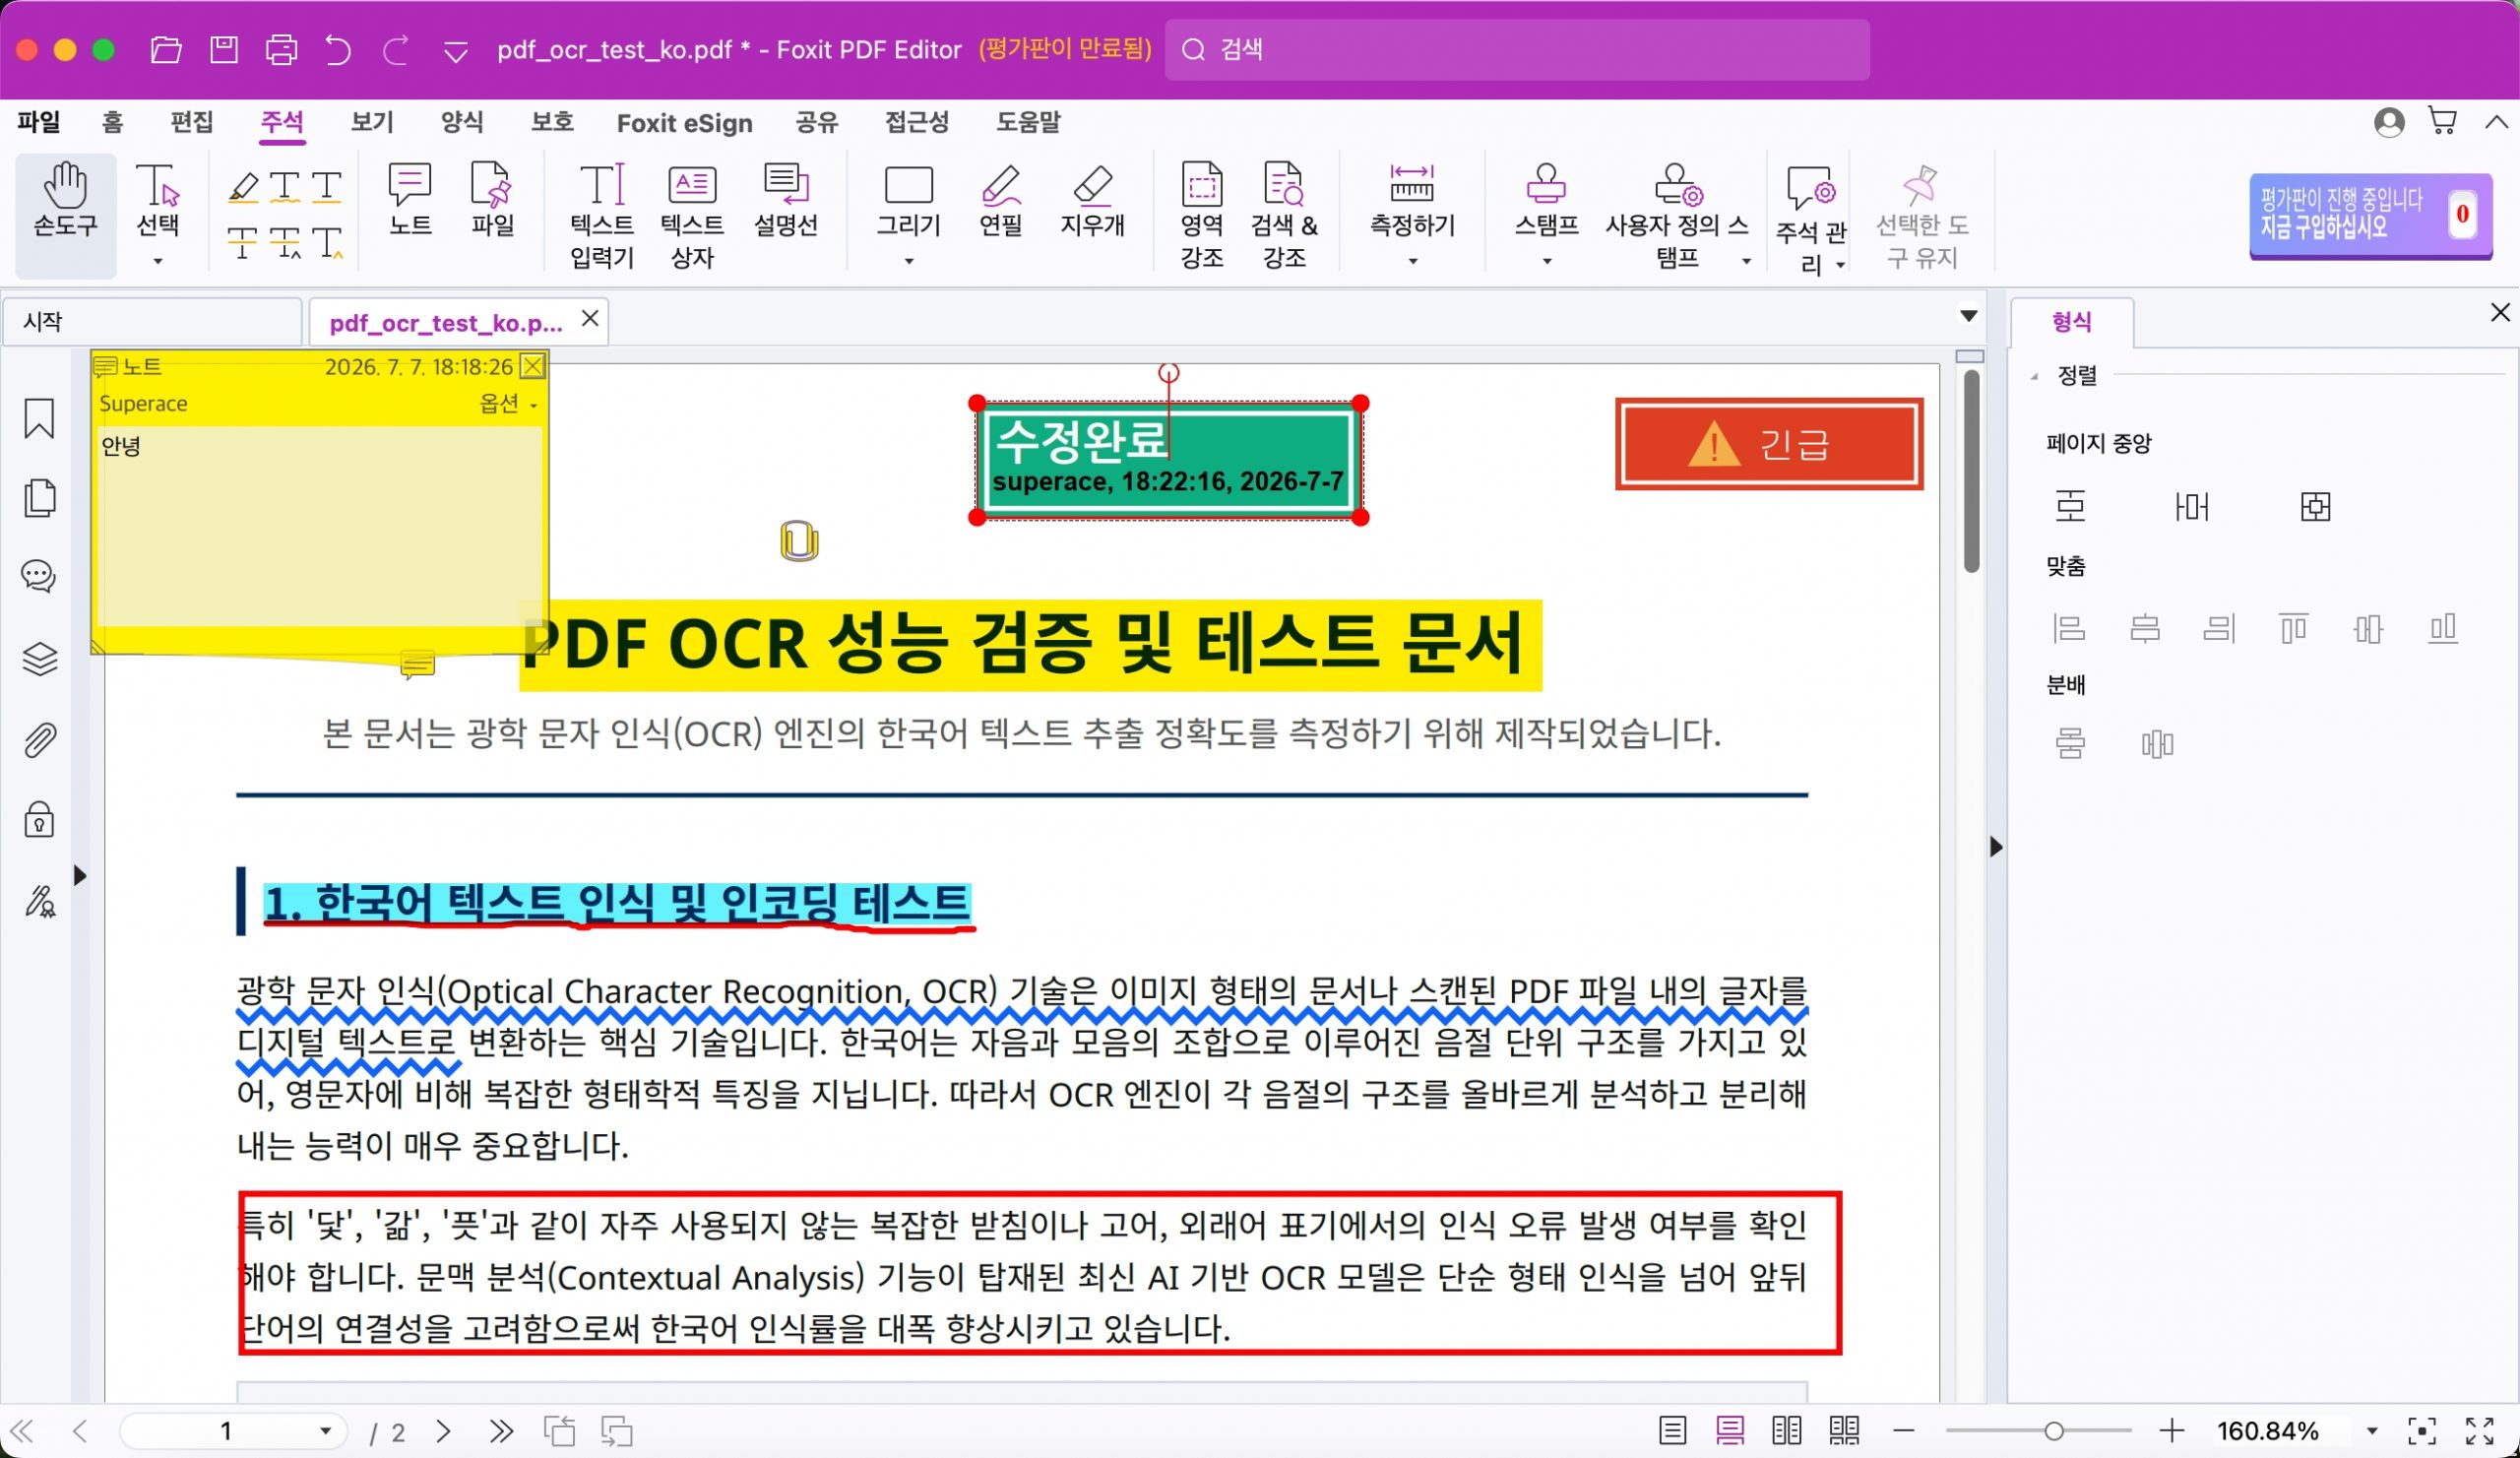
Task: Expand the 선택 tool dropdown arrow
Action: [157, 261]
